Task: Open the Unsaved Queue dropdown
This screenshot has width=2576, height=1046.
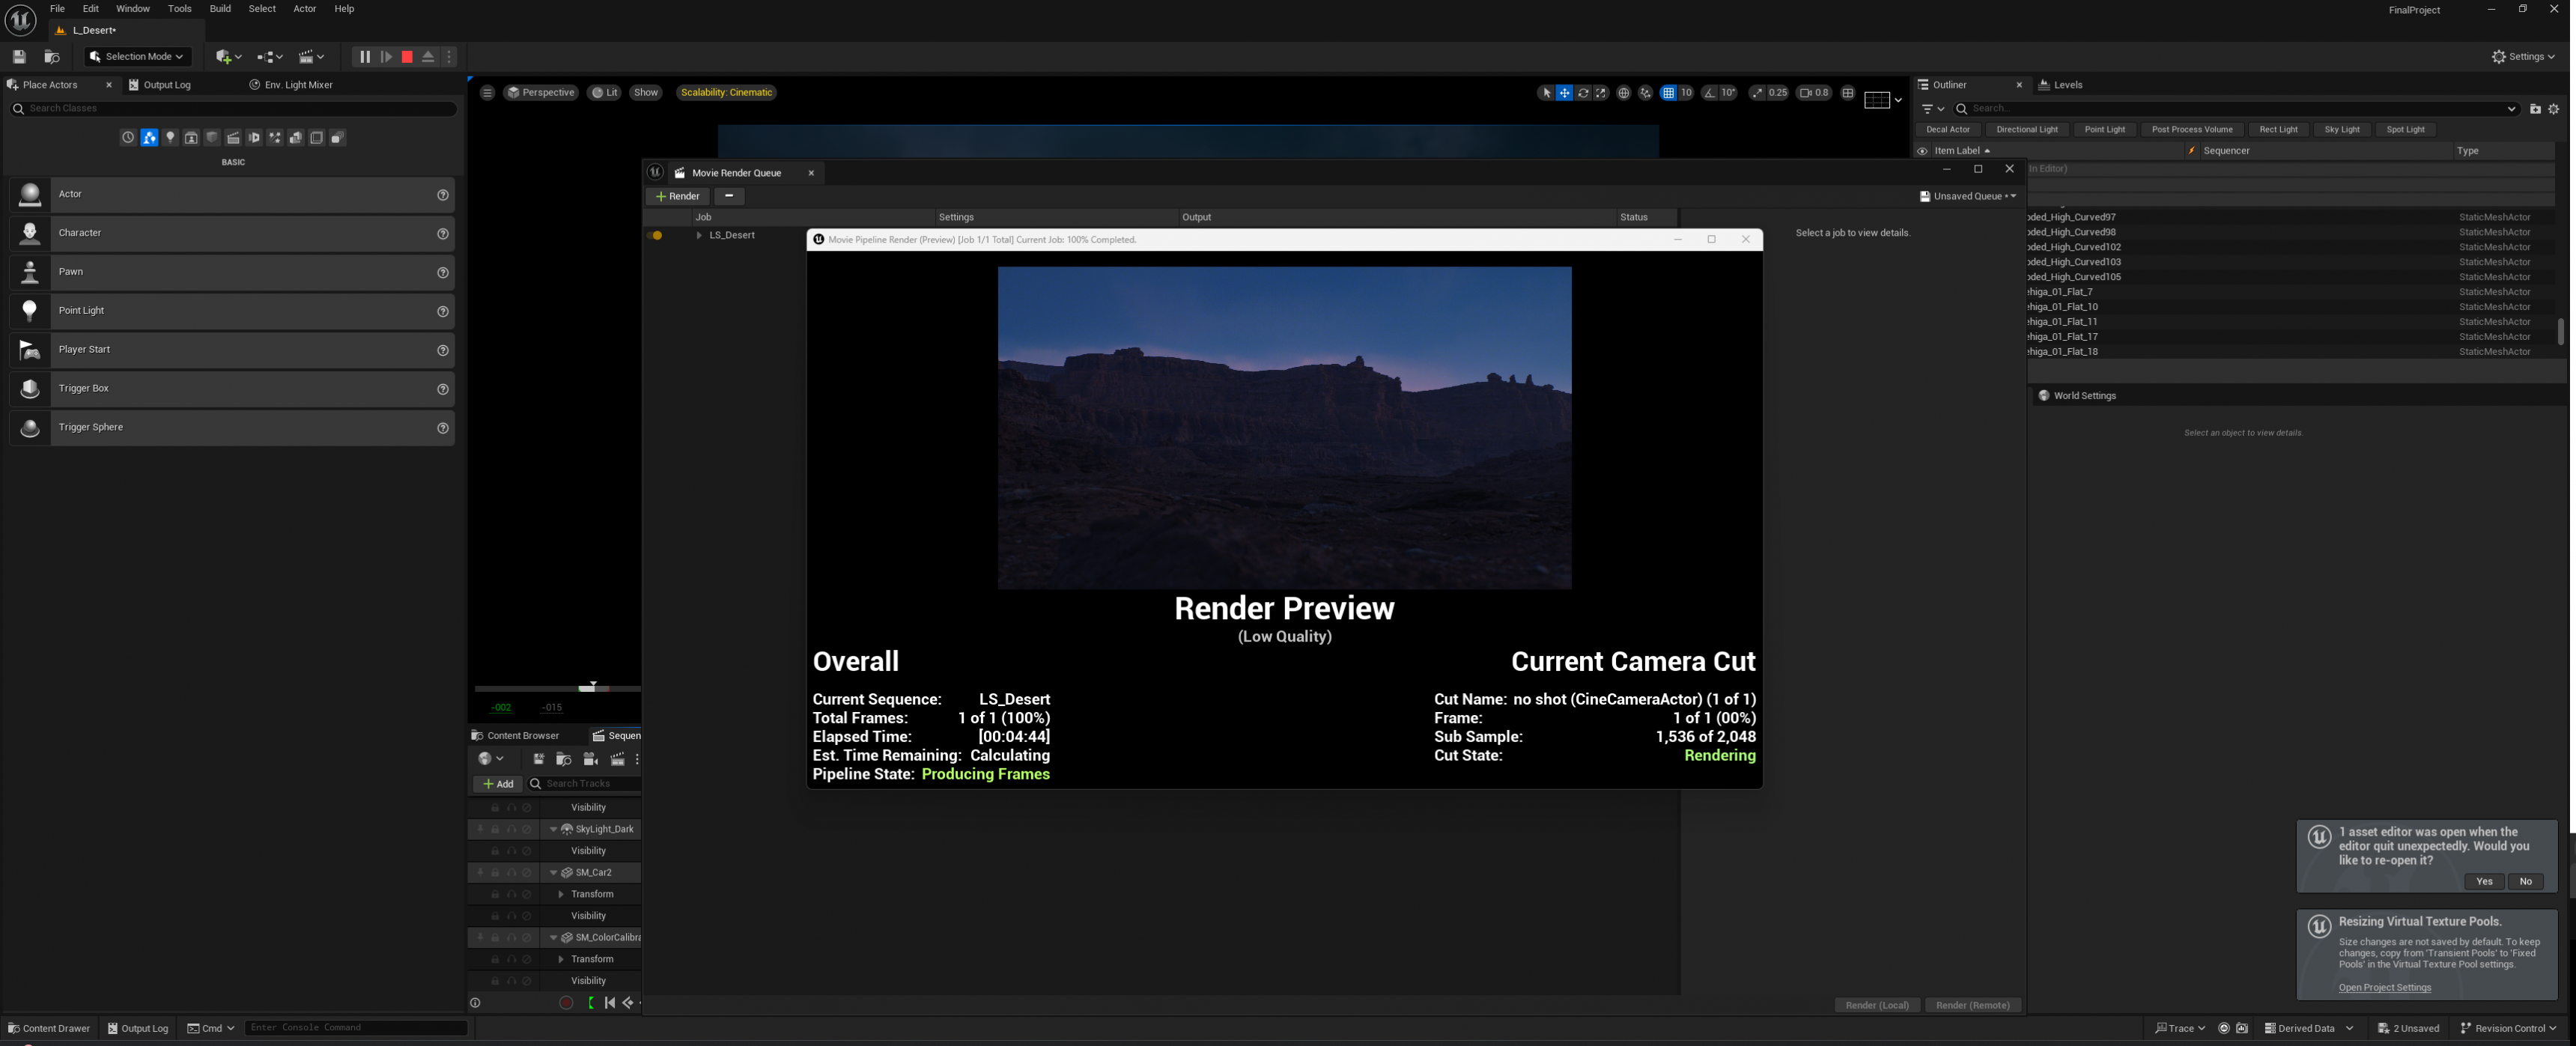Action: 1968,197
